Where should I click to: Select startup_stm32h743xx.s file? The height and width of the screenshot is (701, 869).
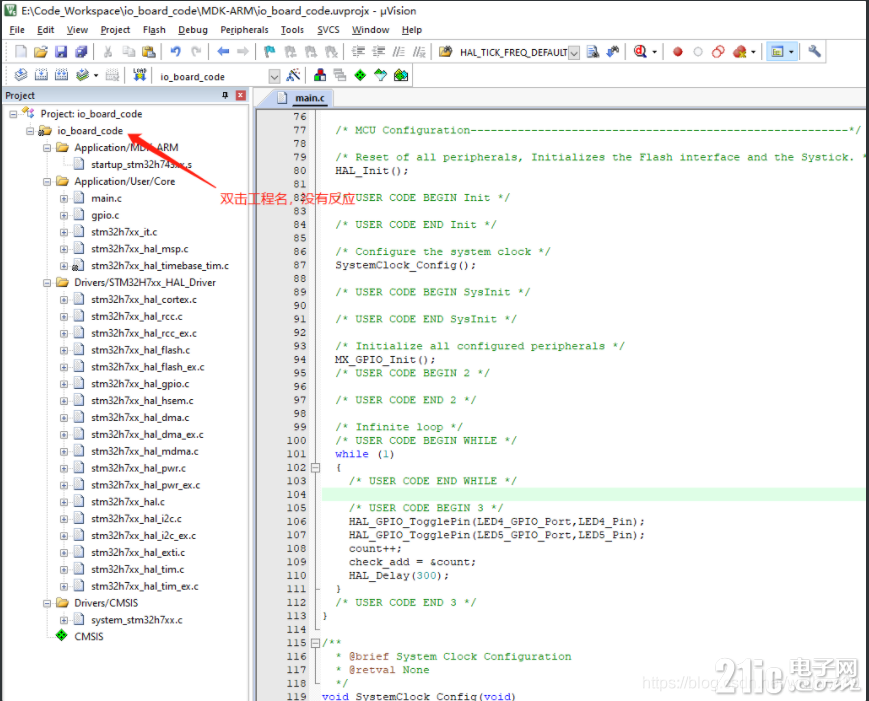pyautogui.click(x=141, y=165)
